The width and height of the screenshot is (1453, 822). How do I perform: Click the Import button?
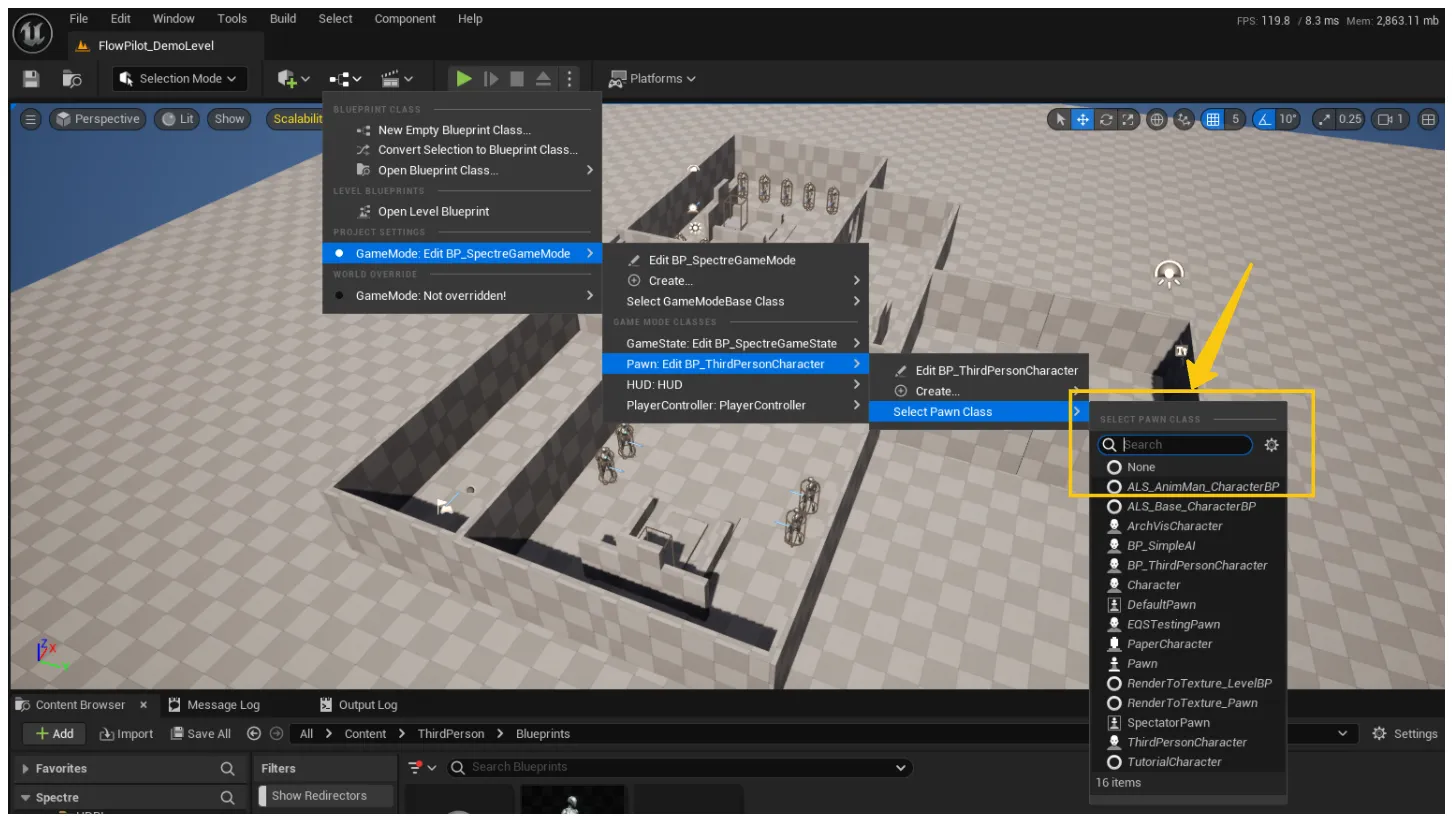tap(127, 734)
